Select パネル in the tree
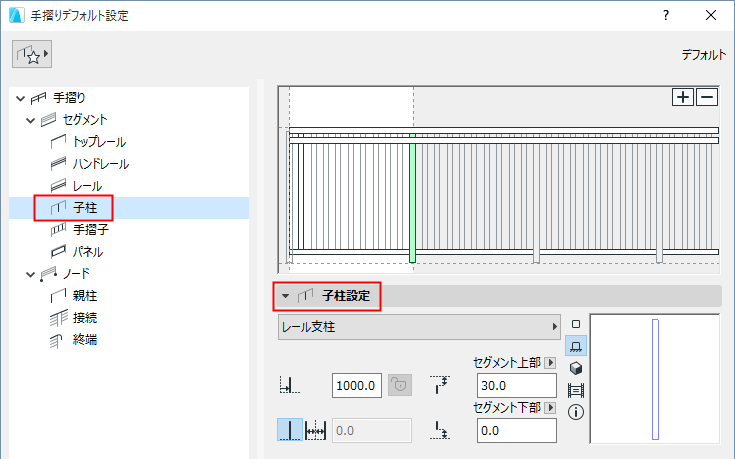Screen dimensions: 735x459 tap(88, 252)
